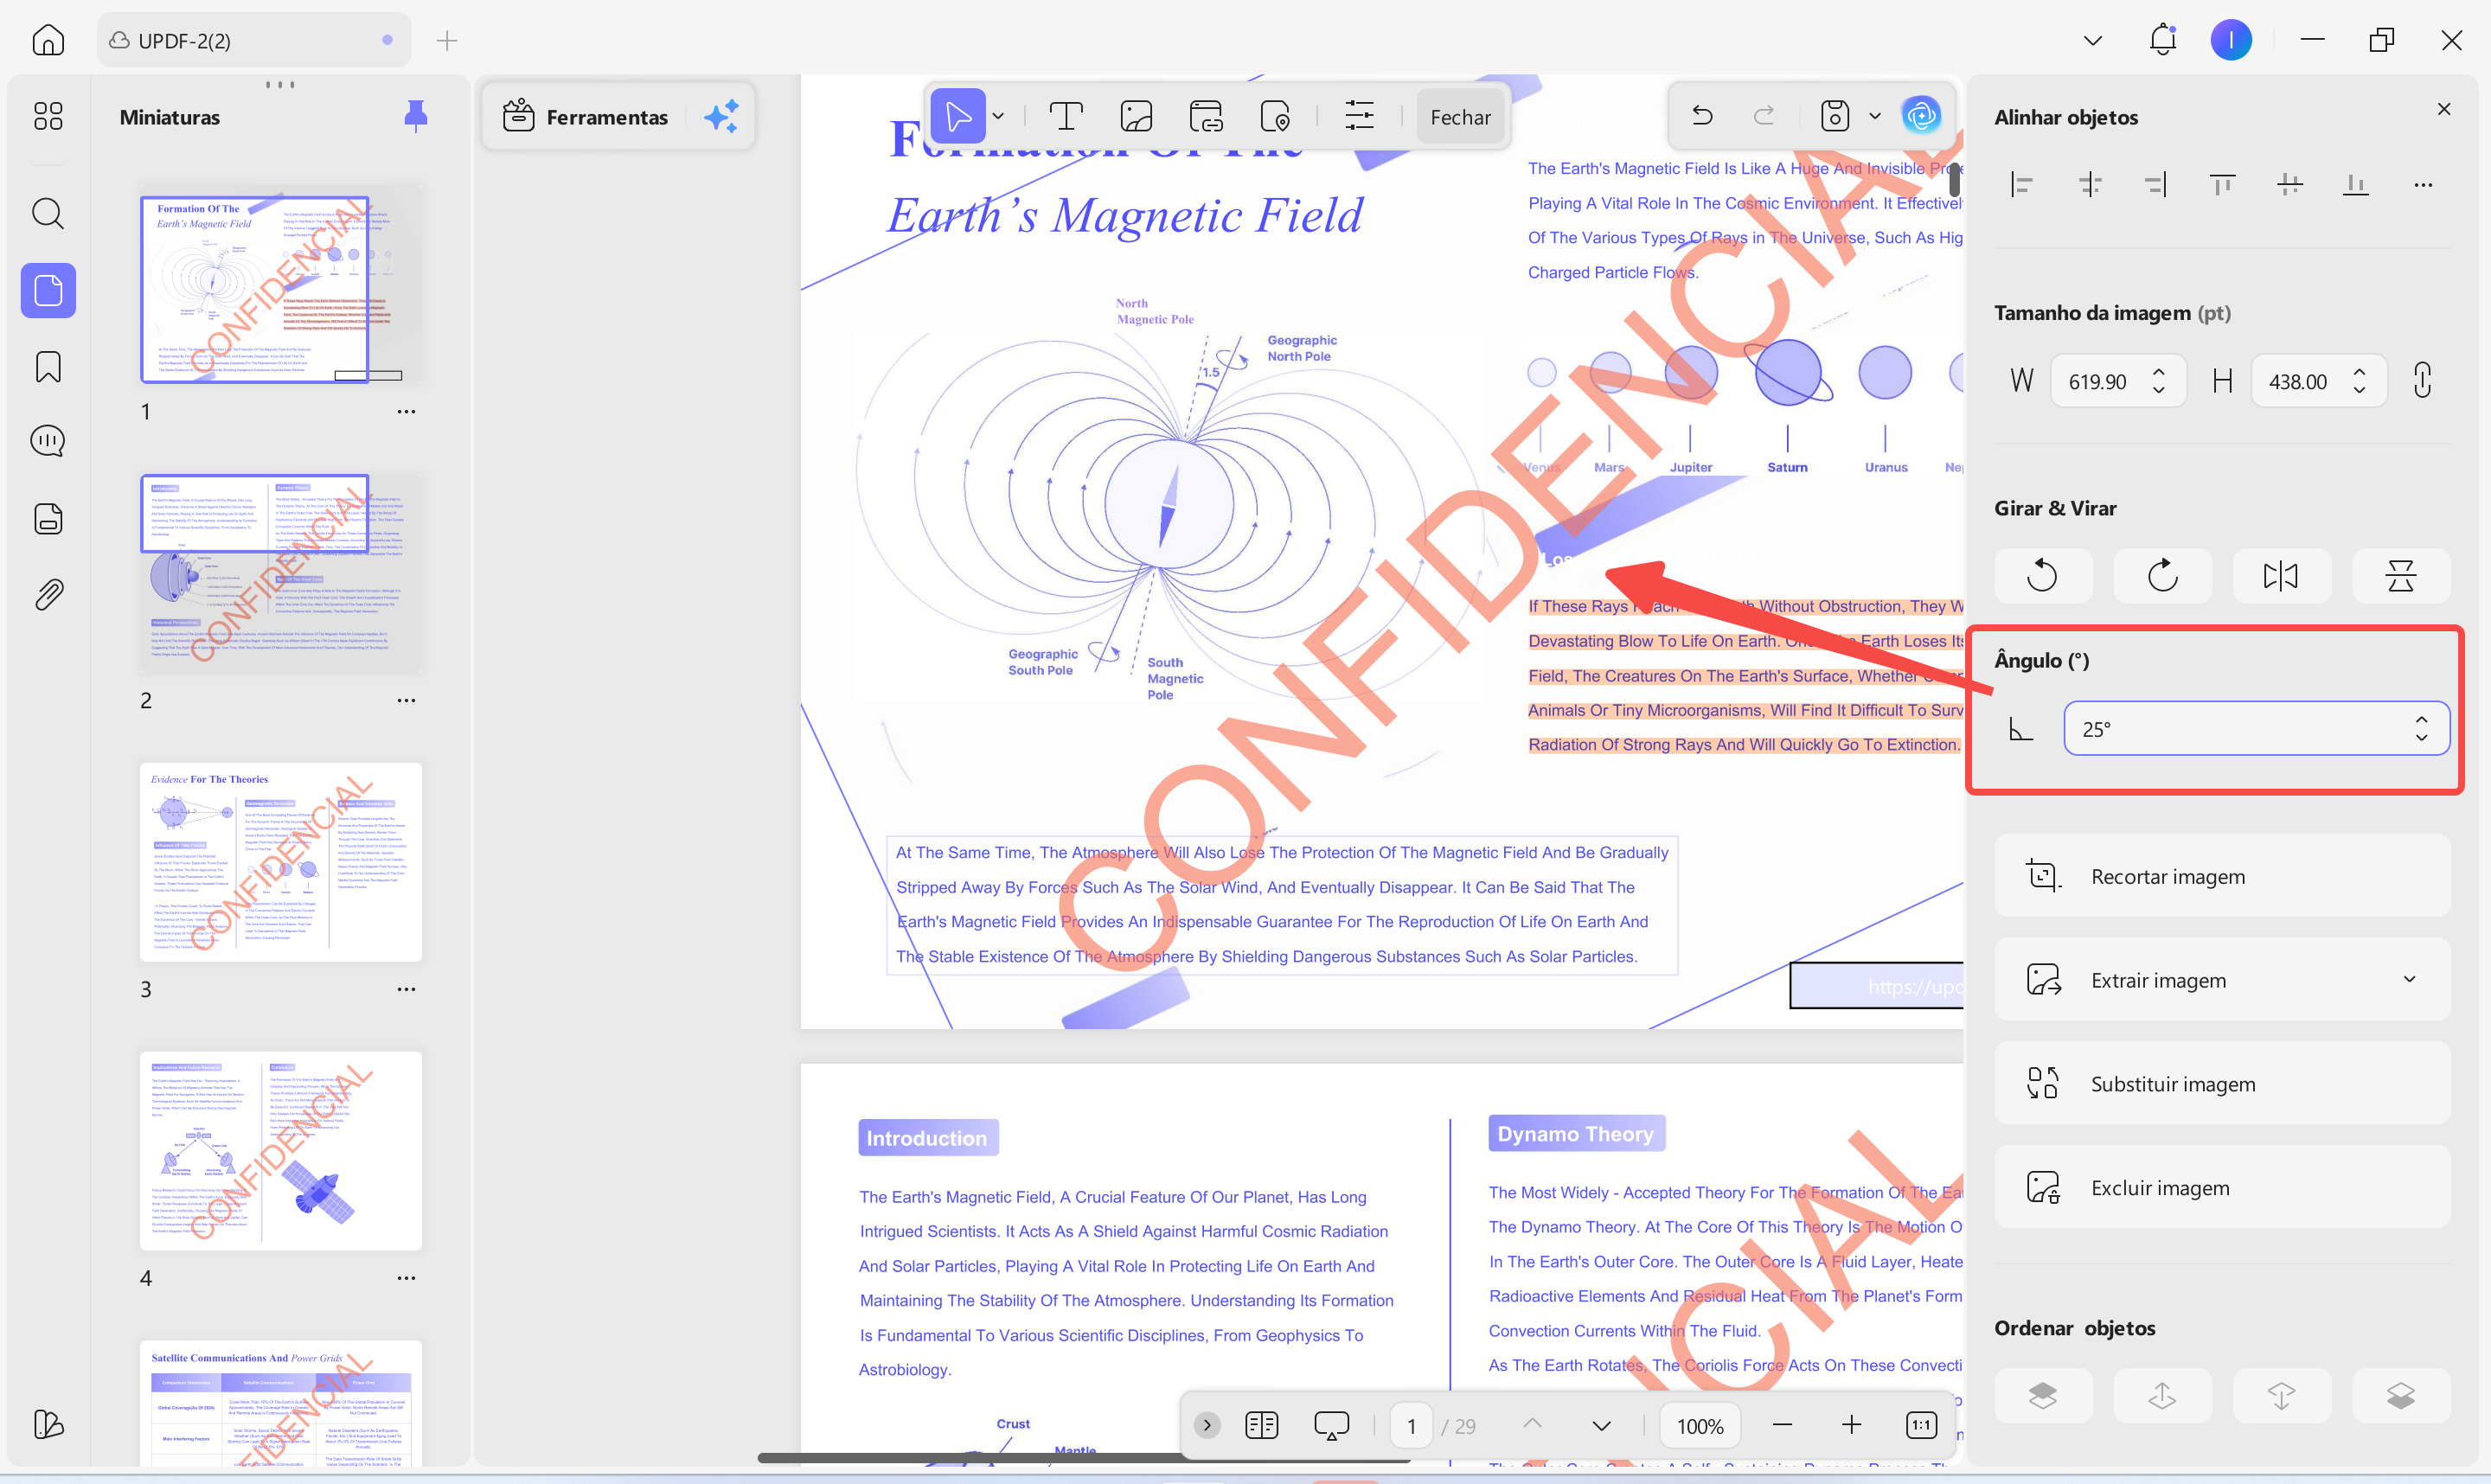Expand the title bar dropdown chevron
Viewport: 2491px width, 1484px height.
click(x=2093, y=40)
